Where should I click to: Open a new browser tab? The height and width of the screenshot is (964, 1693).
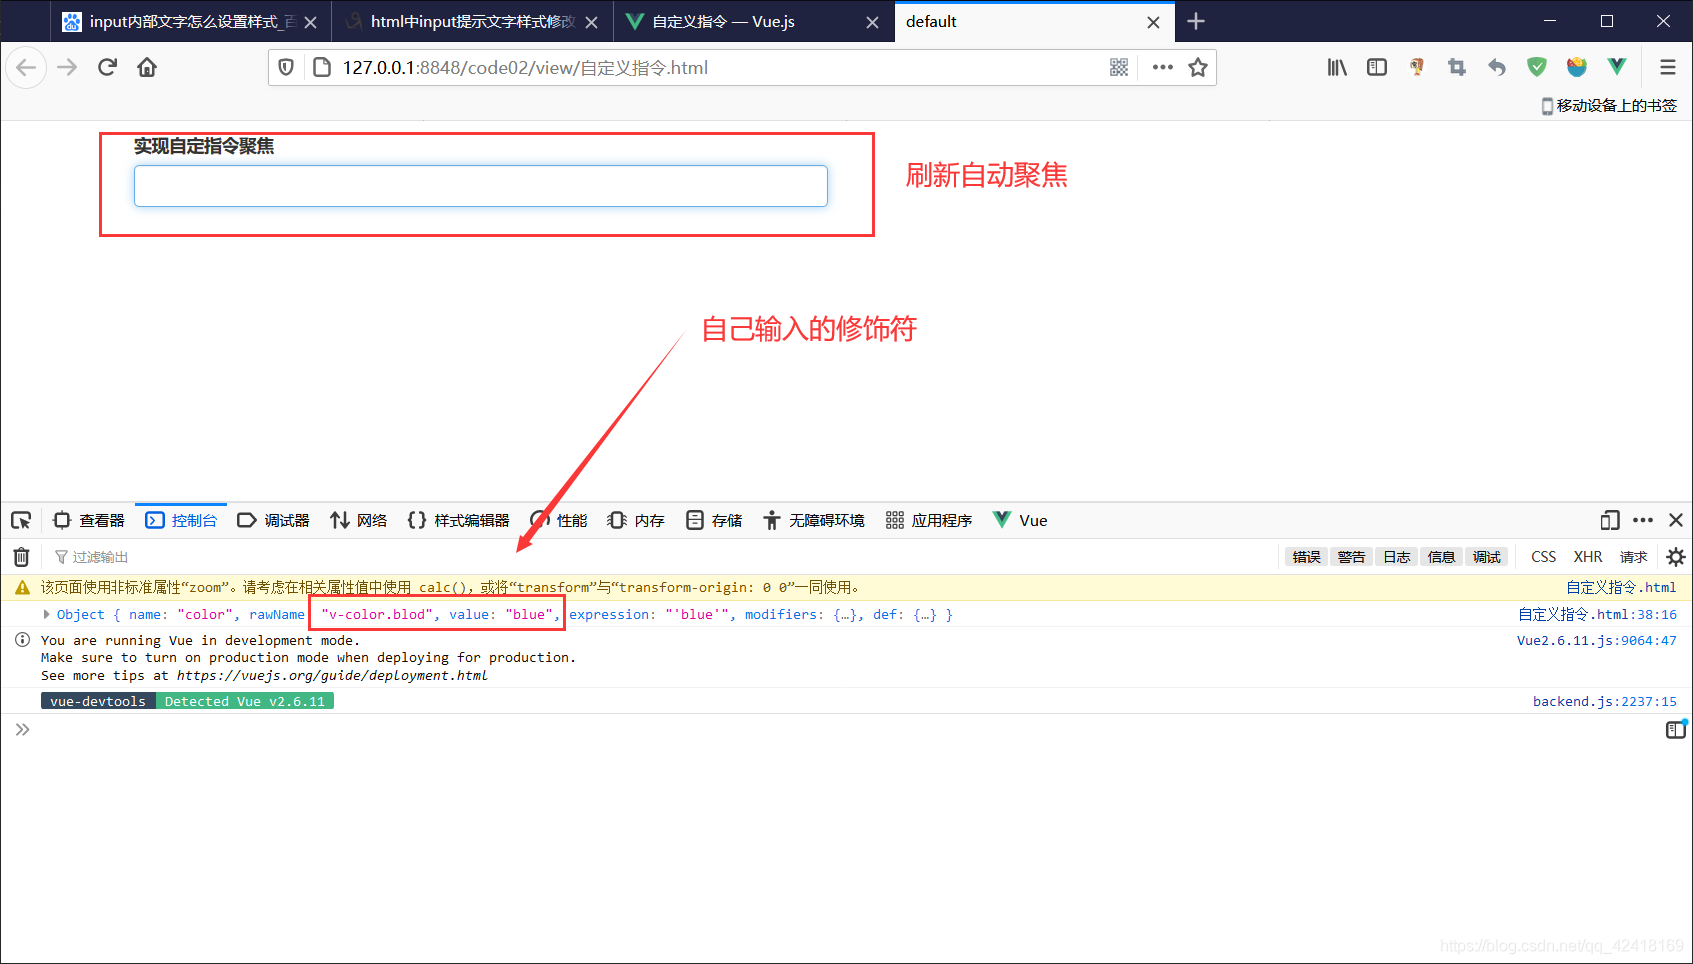coord(1196,21)
